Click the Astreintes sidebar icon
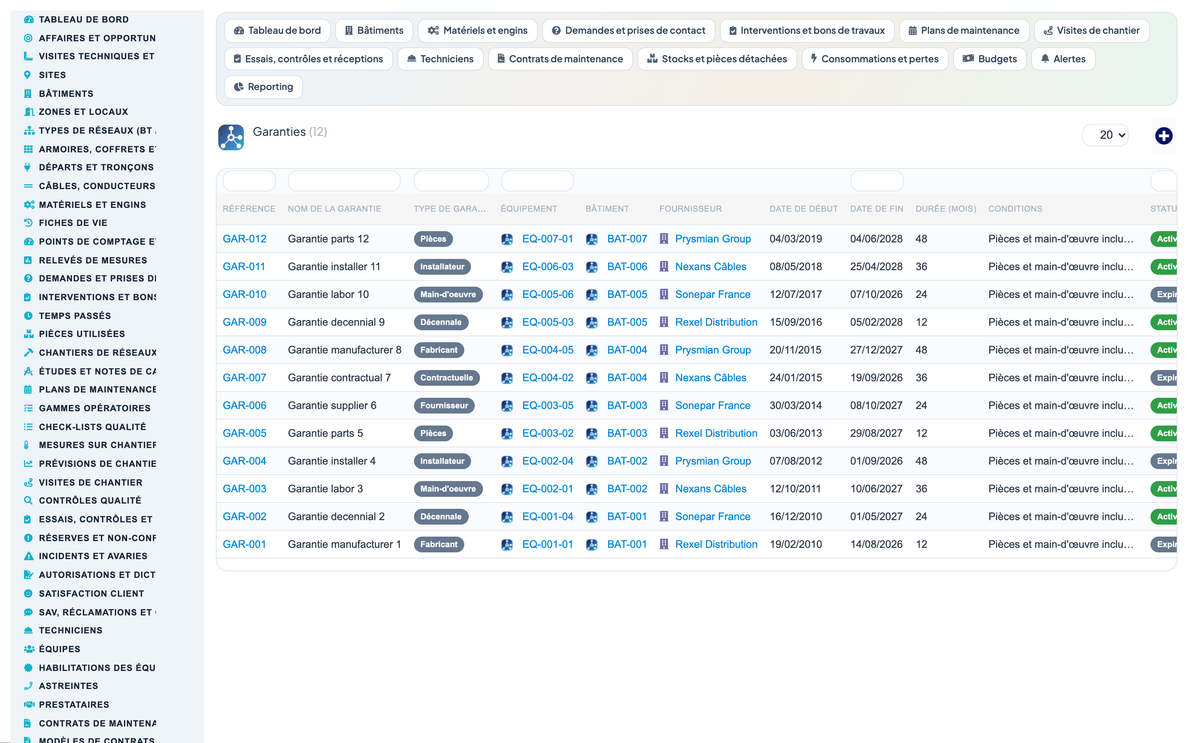Screen dimensions: 1200x743 [x=28, y=686]
